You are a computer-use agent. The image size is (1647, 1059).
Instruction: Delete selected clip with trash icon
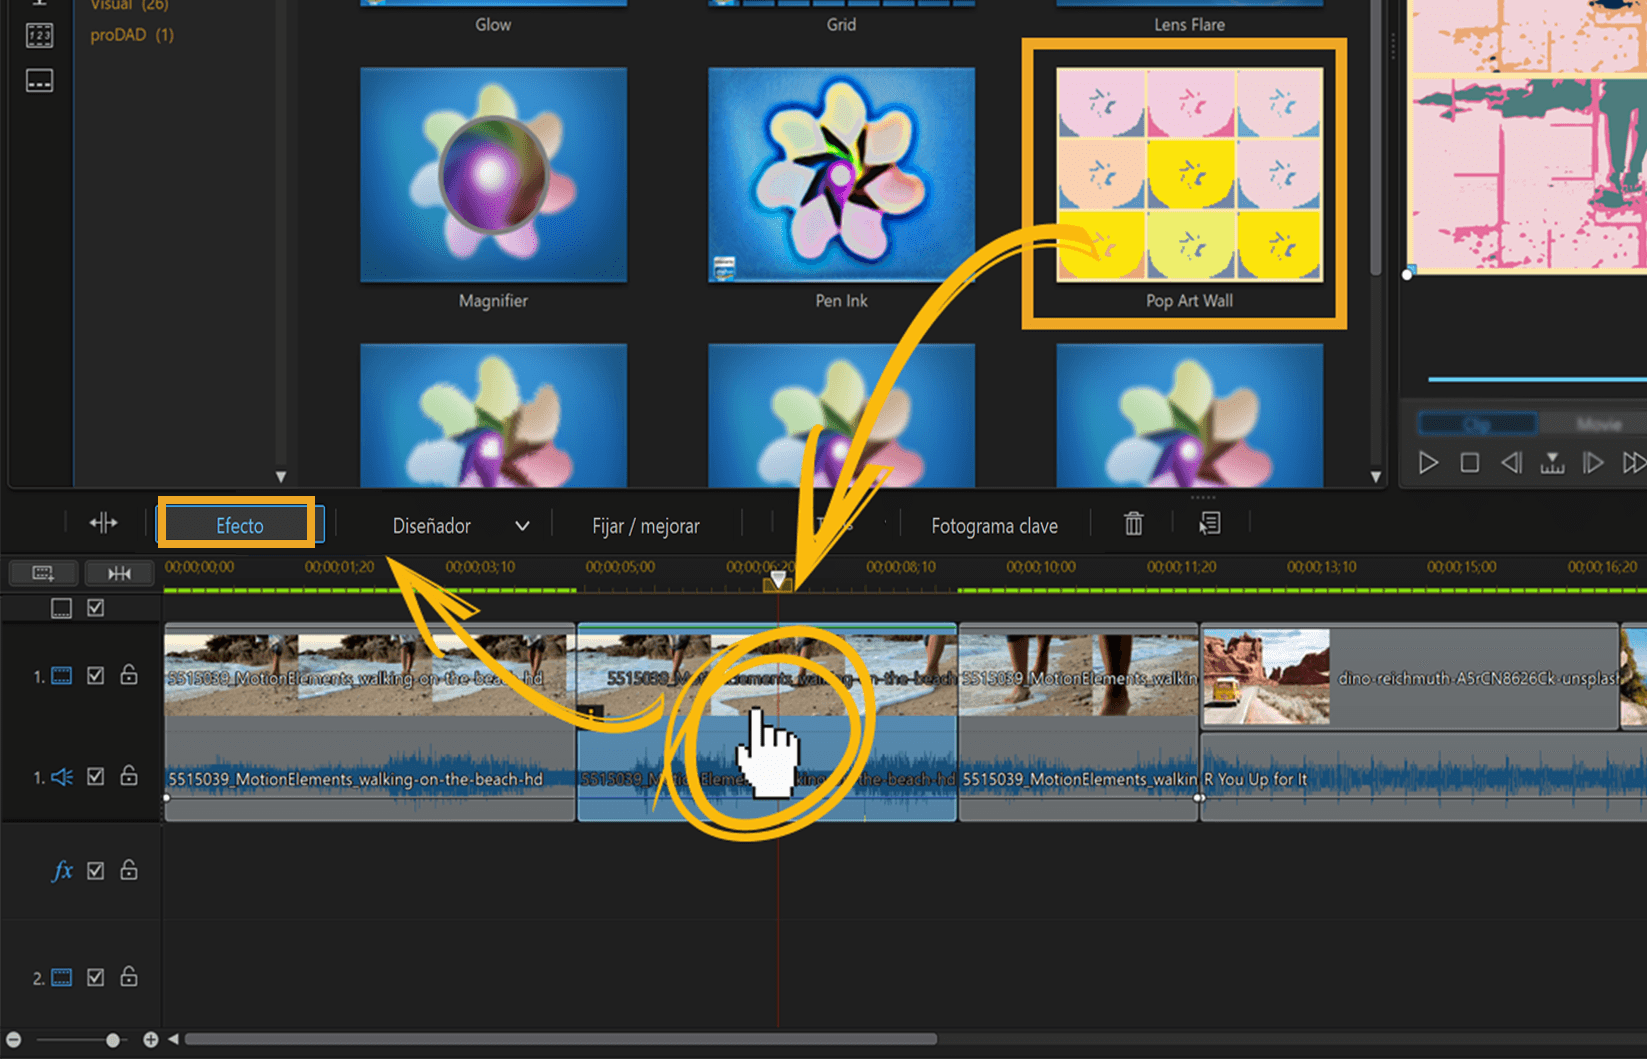tap(1133, 523)
